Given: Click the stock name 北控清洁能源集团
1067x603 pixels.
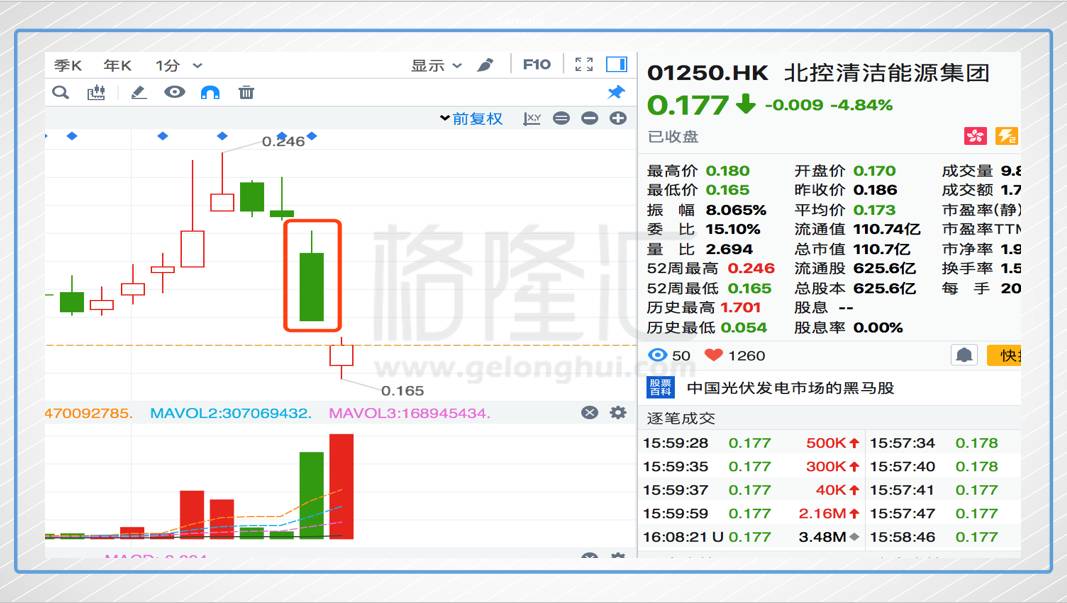Looking at the screenshot, I should click(887, 73).
